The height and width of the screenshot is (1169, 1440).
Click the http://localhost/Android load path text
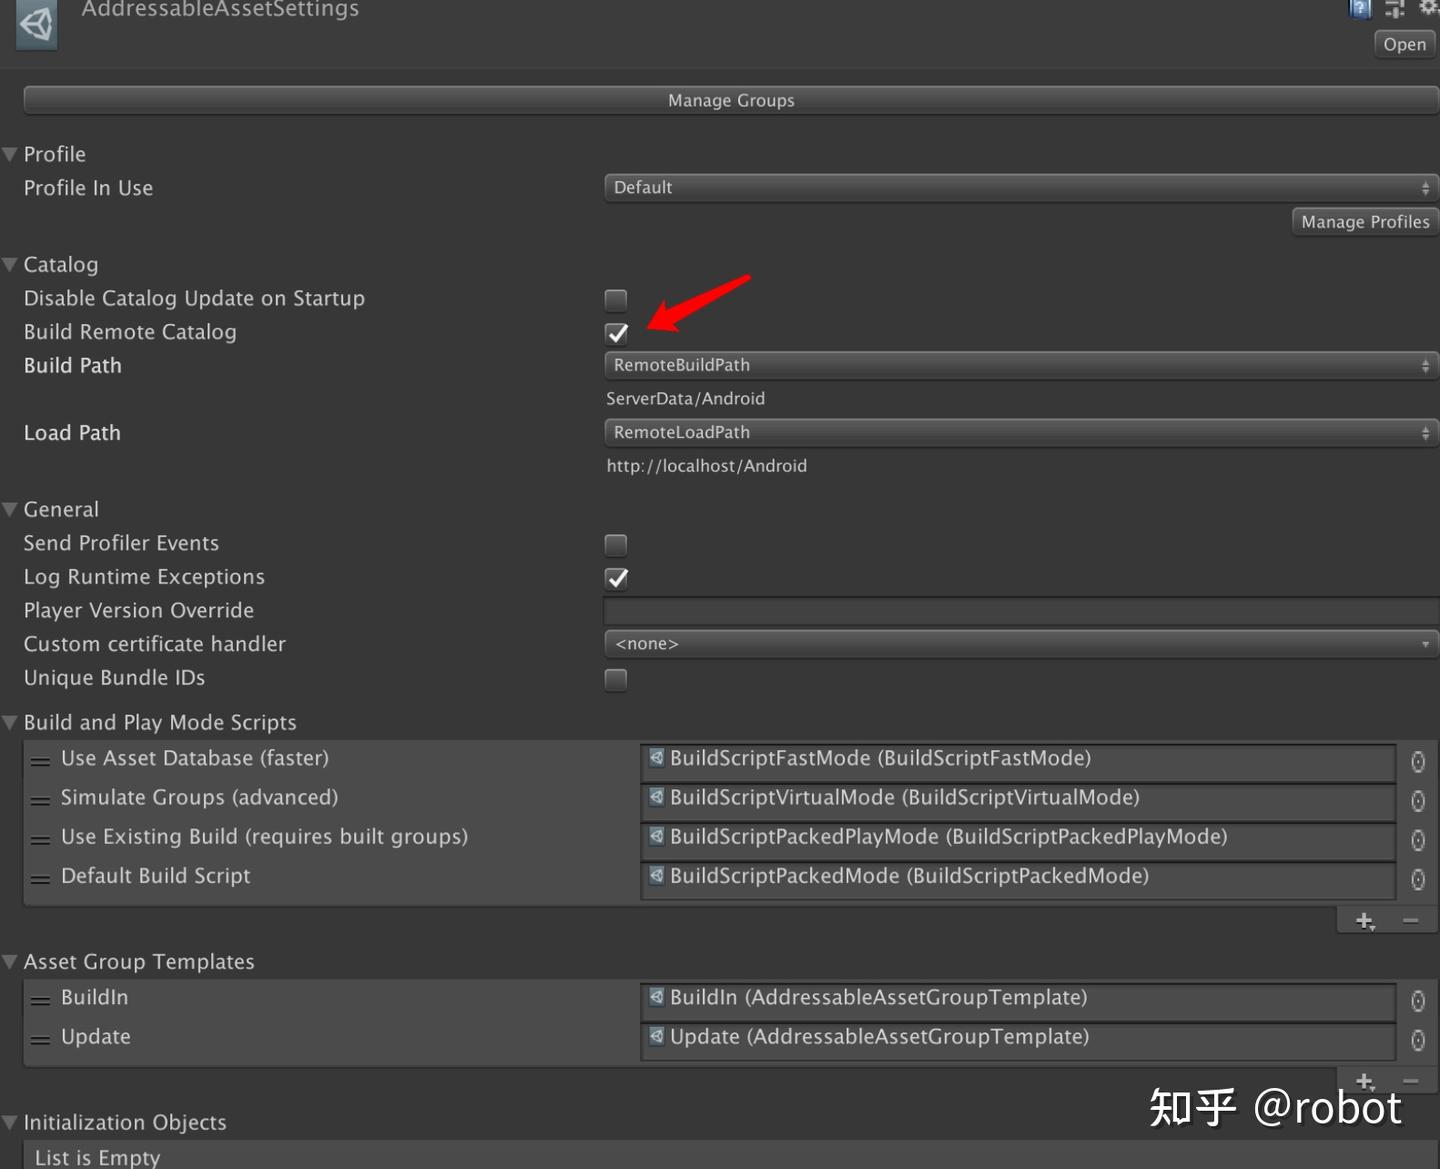coord(706,466)
